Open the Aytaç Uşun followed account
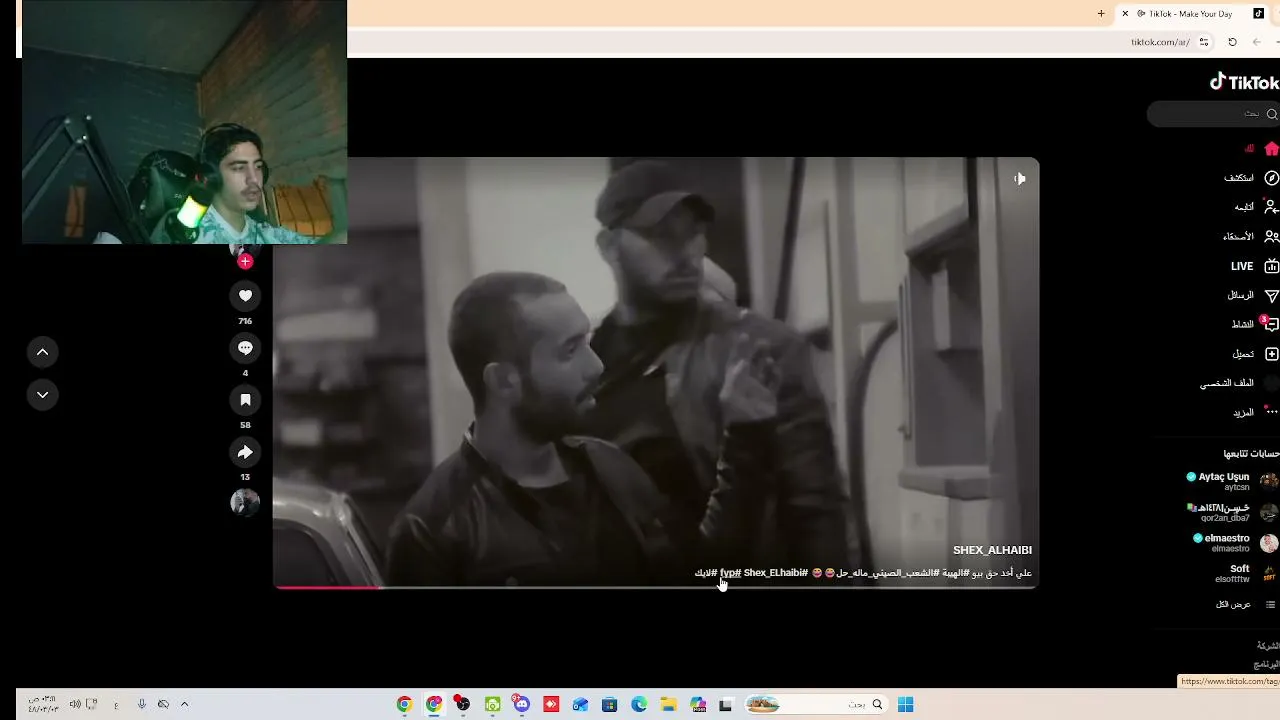Viewport: 1280px width, 720px height. 1232,481
